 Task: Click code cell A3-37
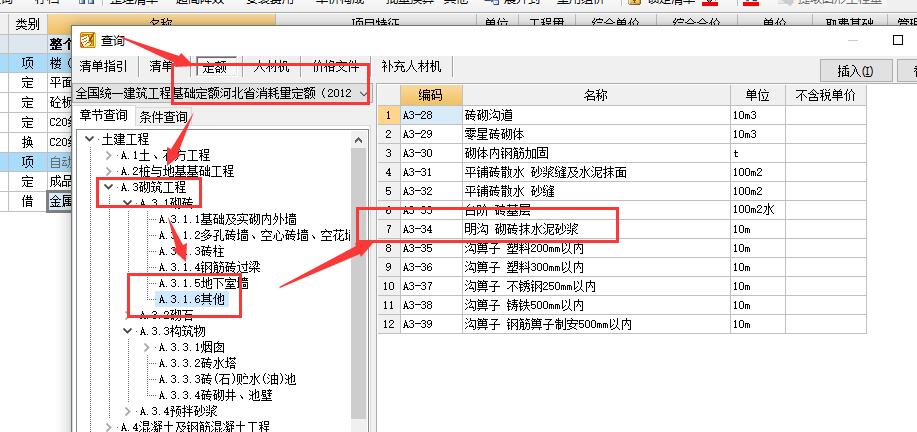pos(431,286)
